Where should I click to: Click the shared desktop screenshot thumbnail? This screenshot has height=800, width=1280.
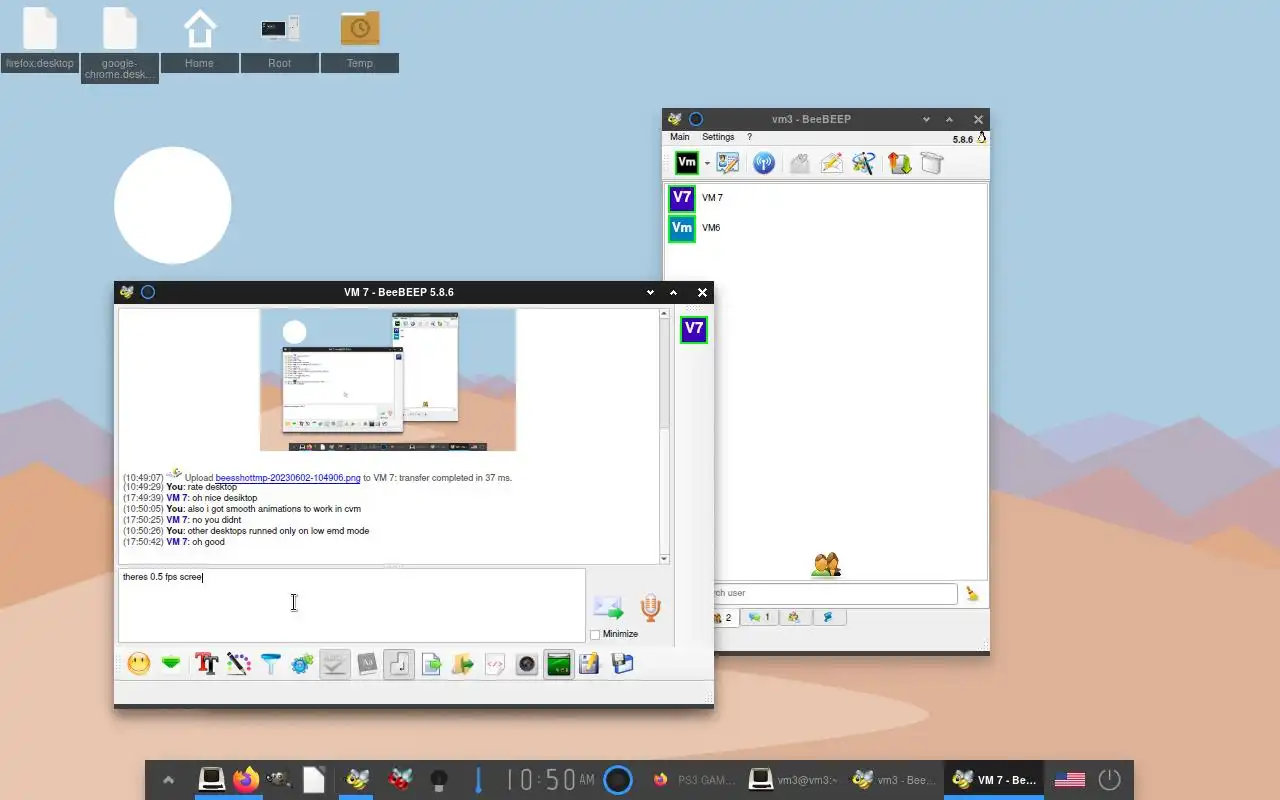coord(388,380)
